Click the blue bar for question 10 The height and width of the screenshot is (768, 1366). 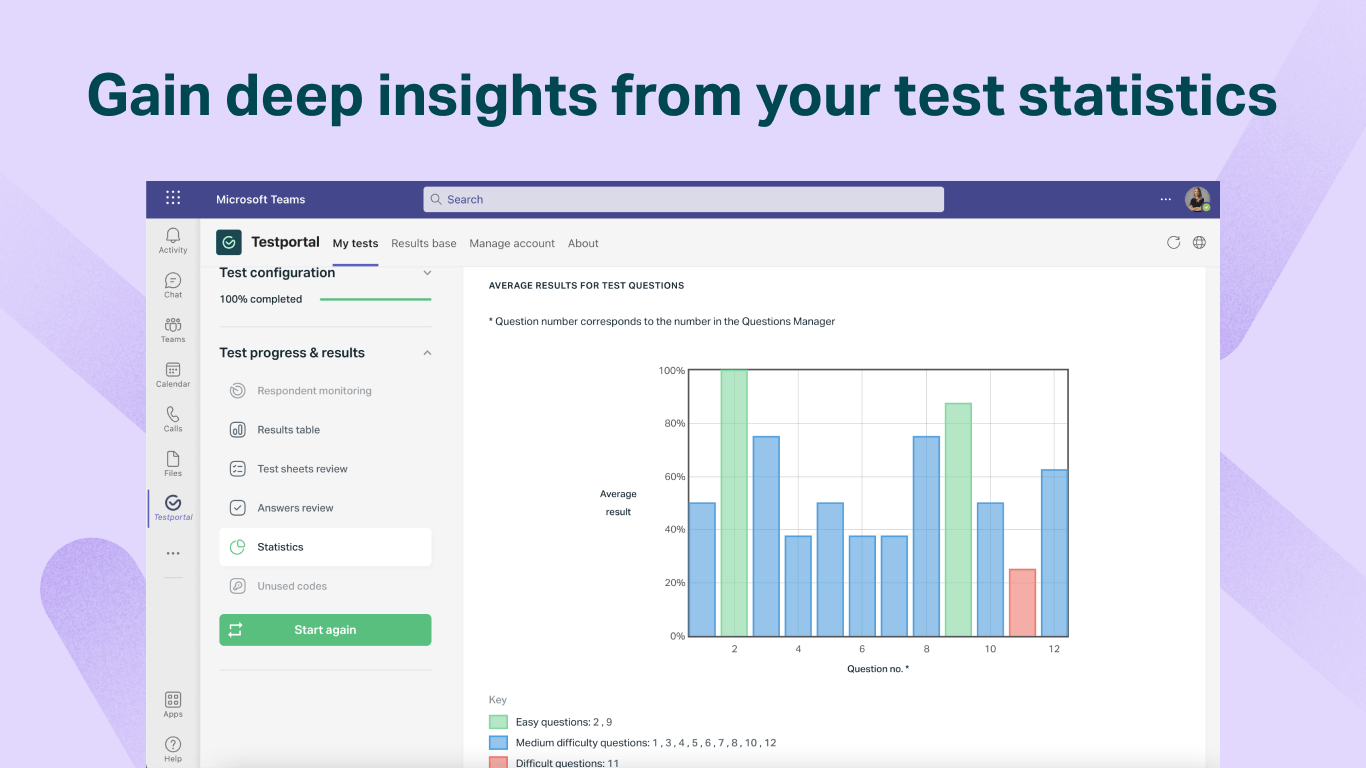(990, 570)
